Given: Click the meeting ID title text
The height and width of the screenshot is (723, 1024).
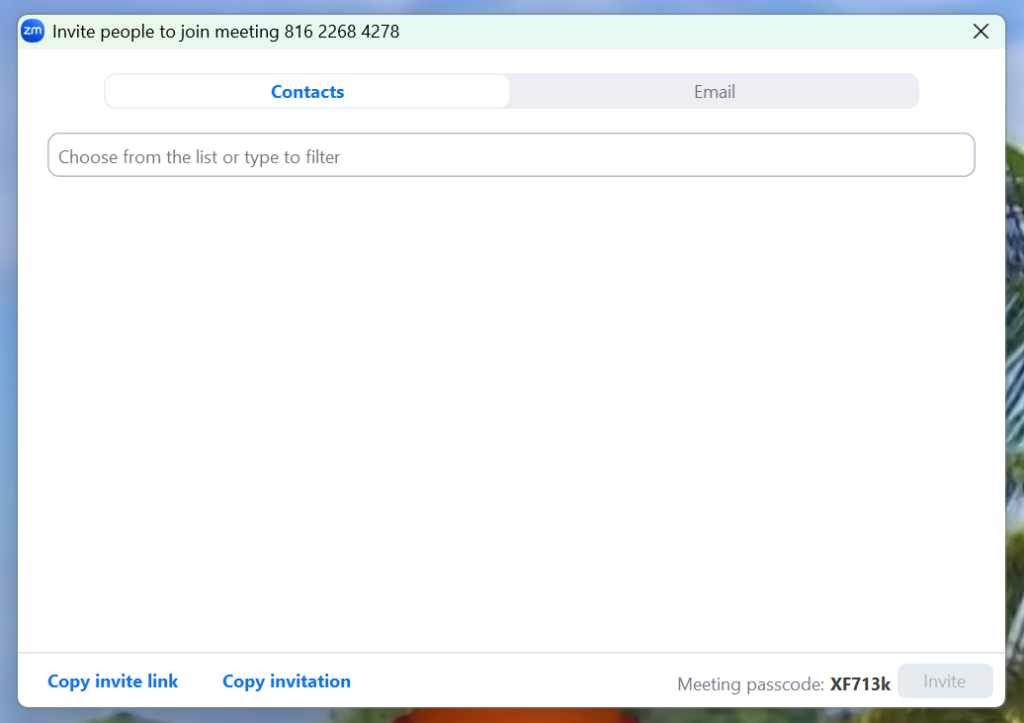Looking at the screenshot, I should tap(225, 31).
